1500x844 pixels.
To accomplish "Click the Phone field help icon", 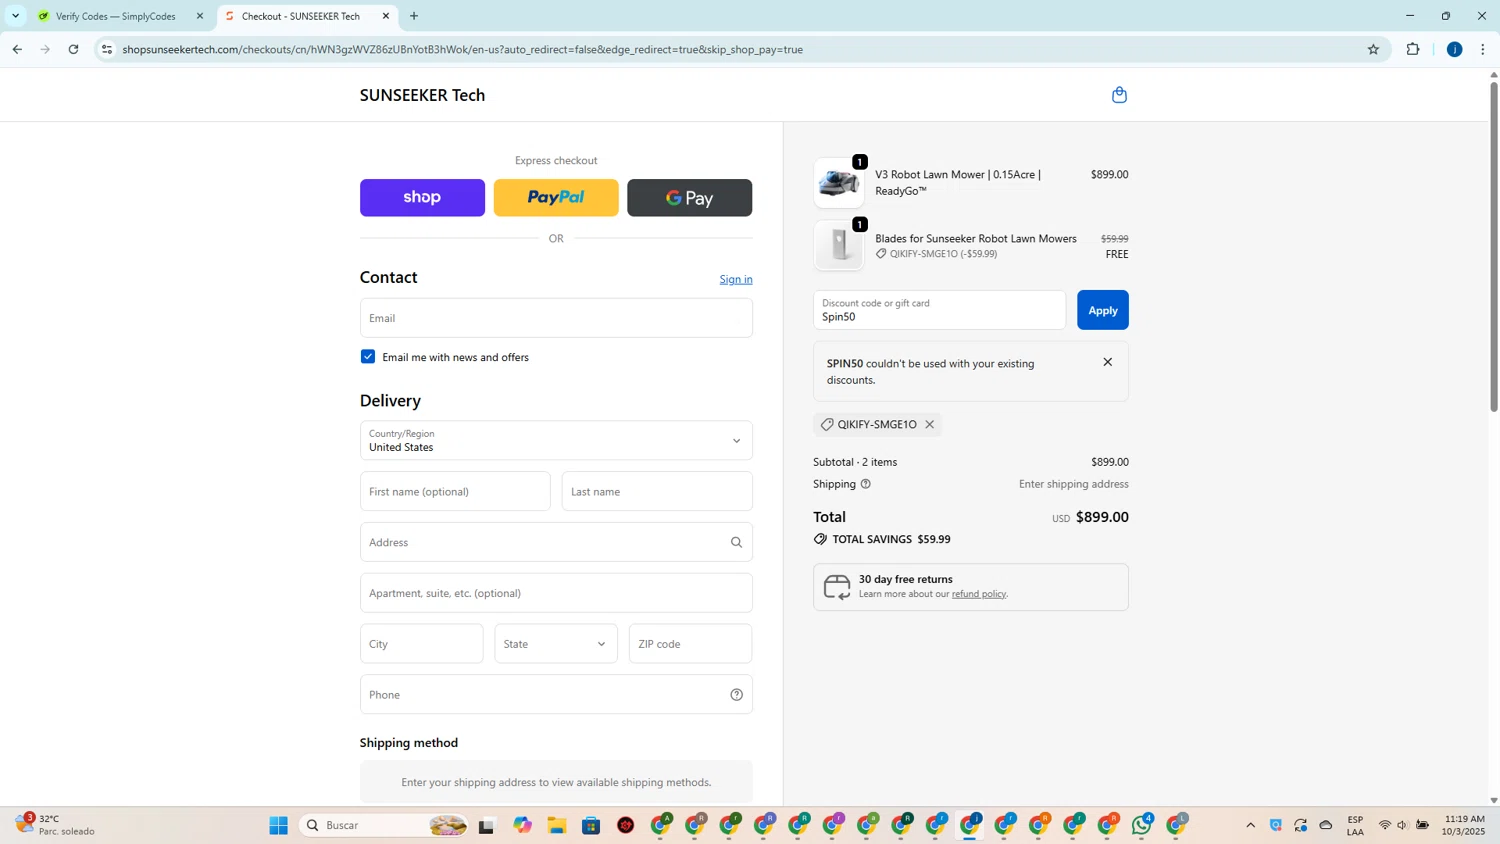I will [x=736, y=695].
